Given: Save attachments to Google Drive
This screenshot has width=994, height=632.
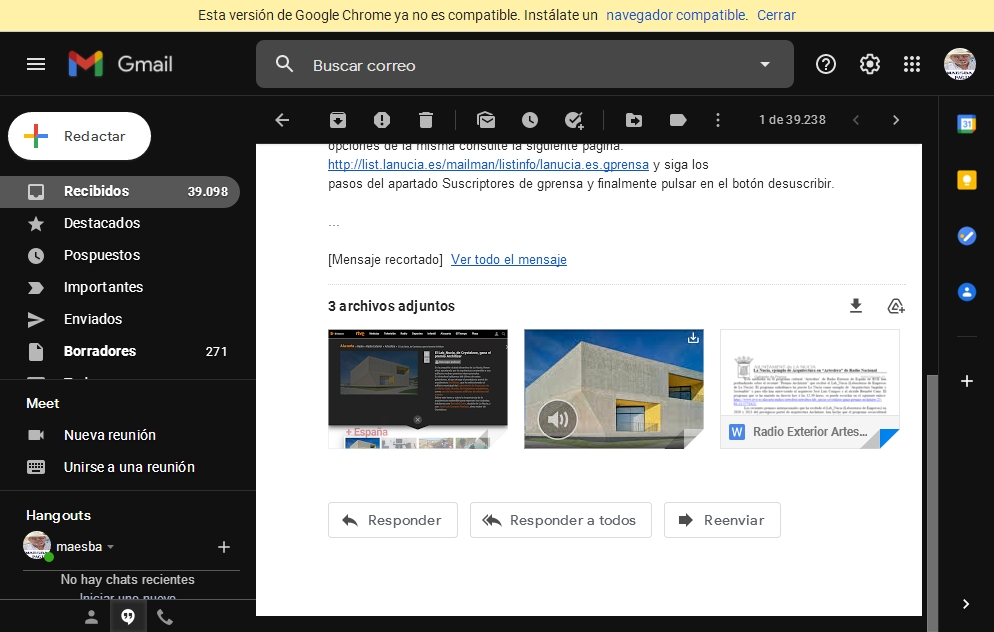Looking at the screenshot, I should pos(895,306).
